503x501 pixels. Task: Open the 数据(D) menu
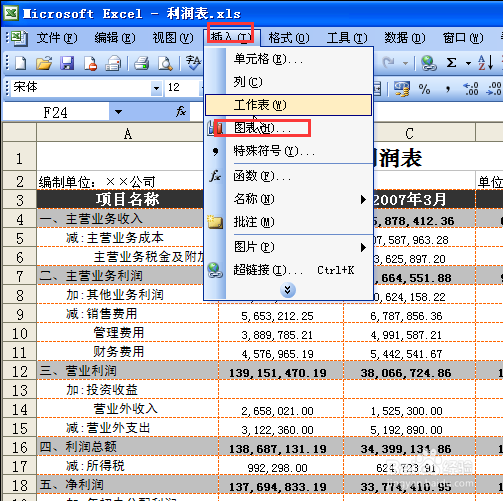[405, 38]
